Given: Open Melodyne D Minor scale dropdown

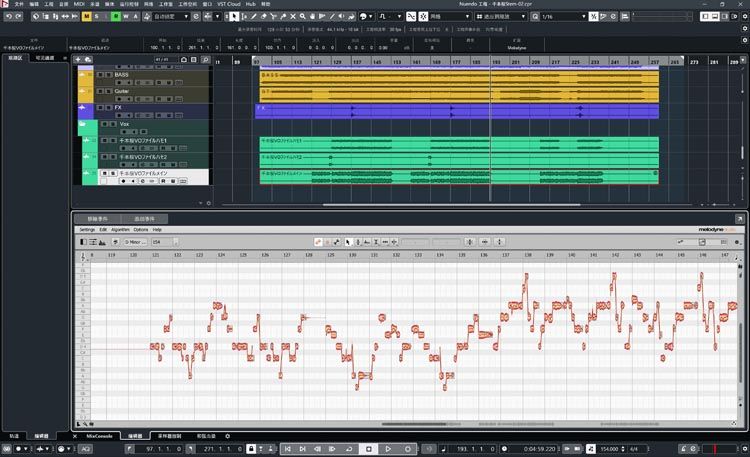Looking at the screenshot, I should pyautogui.click(x=135, y=242).
